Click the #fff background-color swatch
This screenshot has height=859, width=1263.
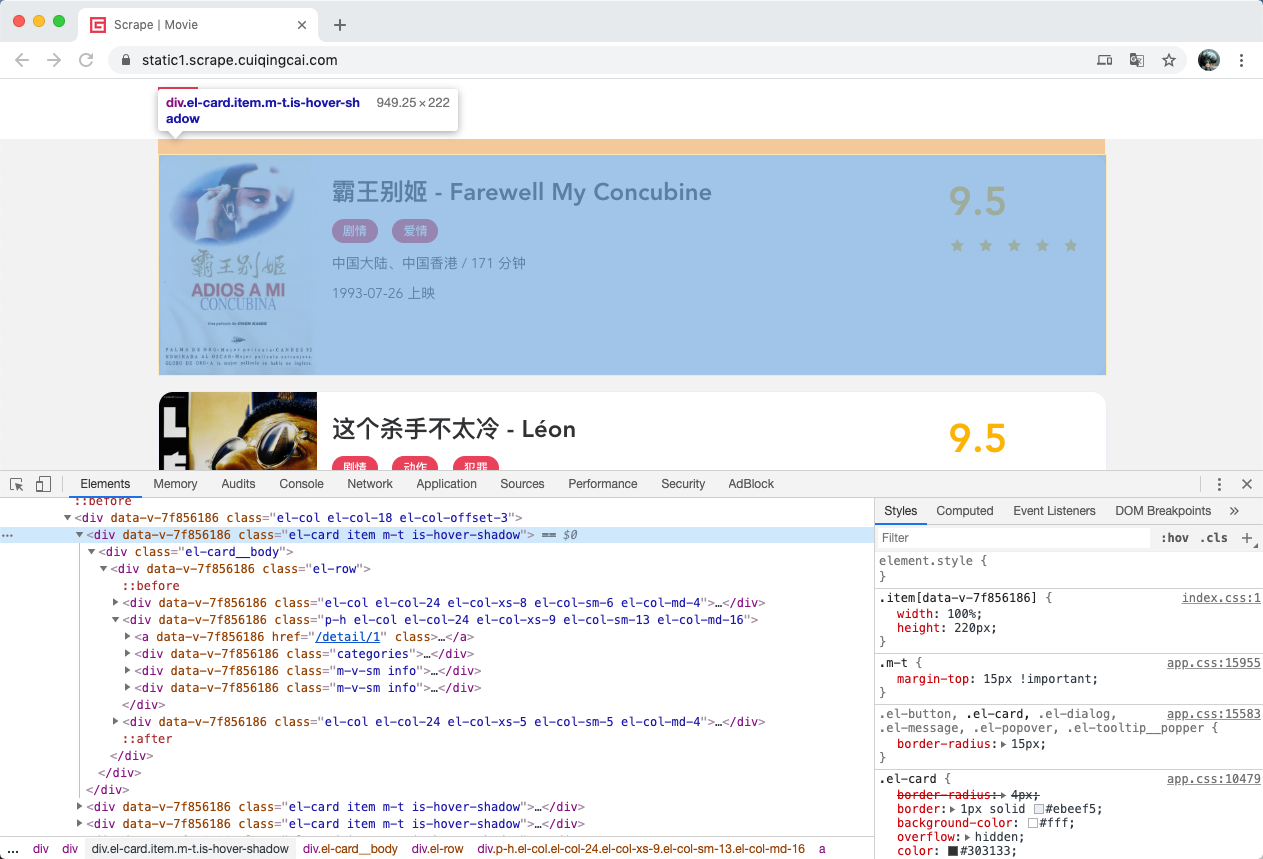1033,823
